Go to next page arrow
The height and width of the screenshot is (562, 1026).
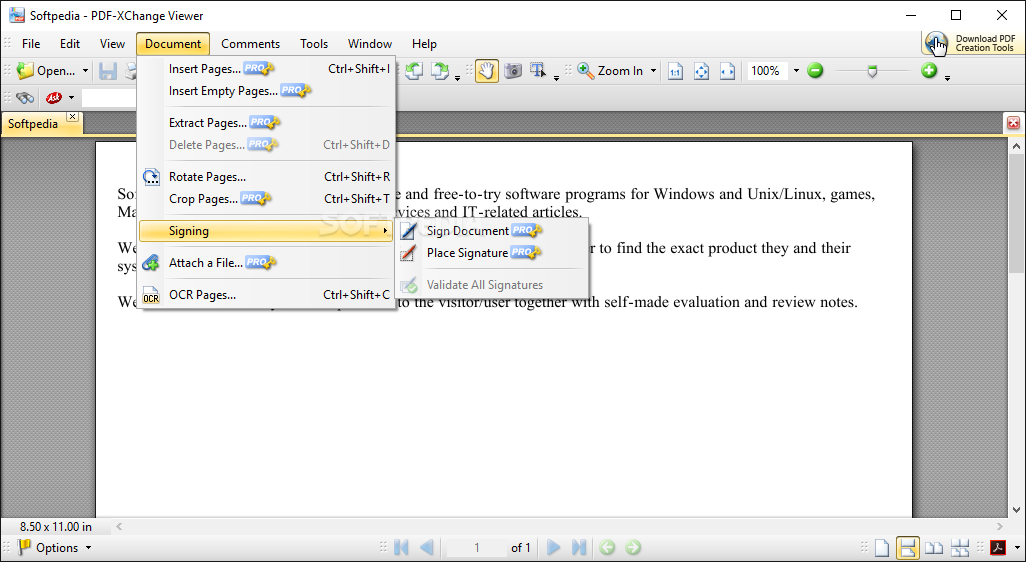(553, 548)
